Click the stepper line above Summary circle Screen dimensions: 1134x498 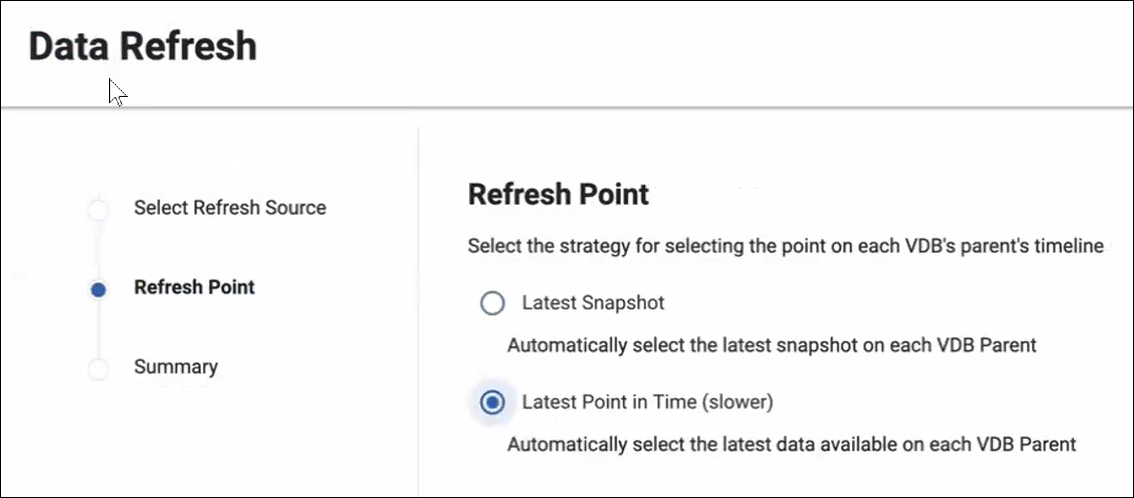coord(98,330)
